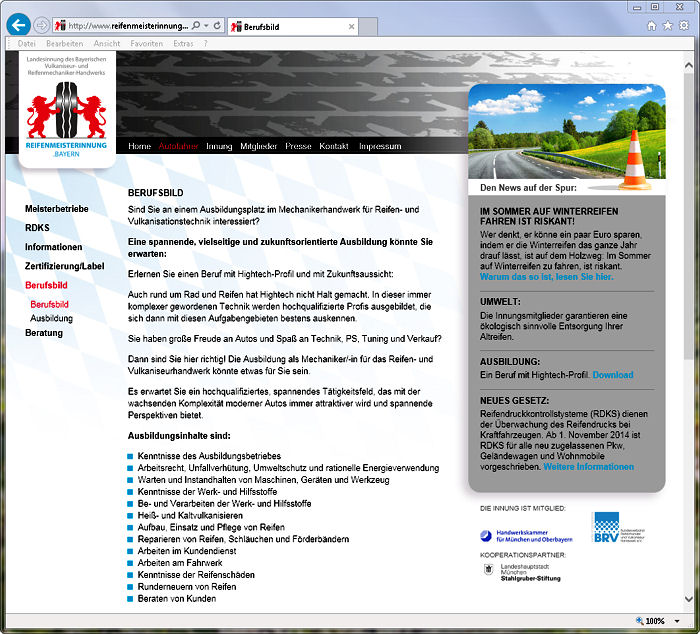This screenshot has height=634, width=700.
Task: Click the 'Ausbildungsinhalte sind:' heading
Action: click(179, 436)
